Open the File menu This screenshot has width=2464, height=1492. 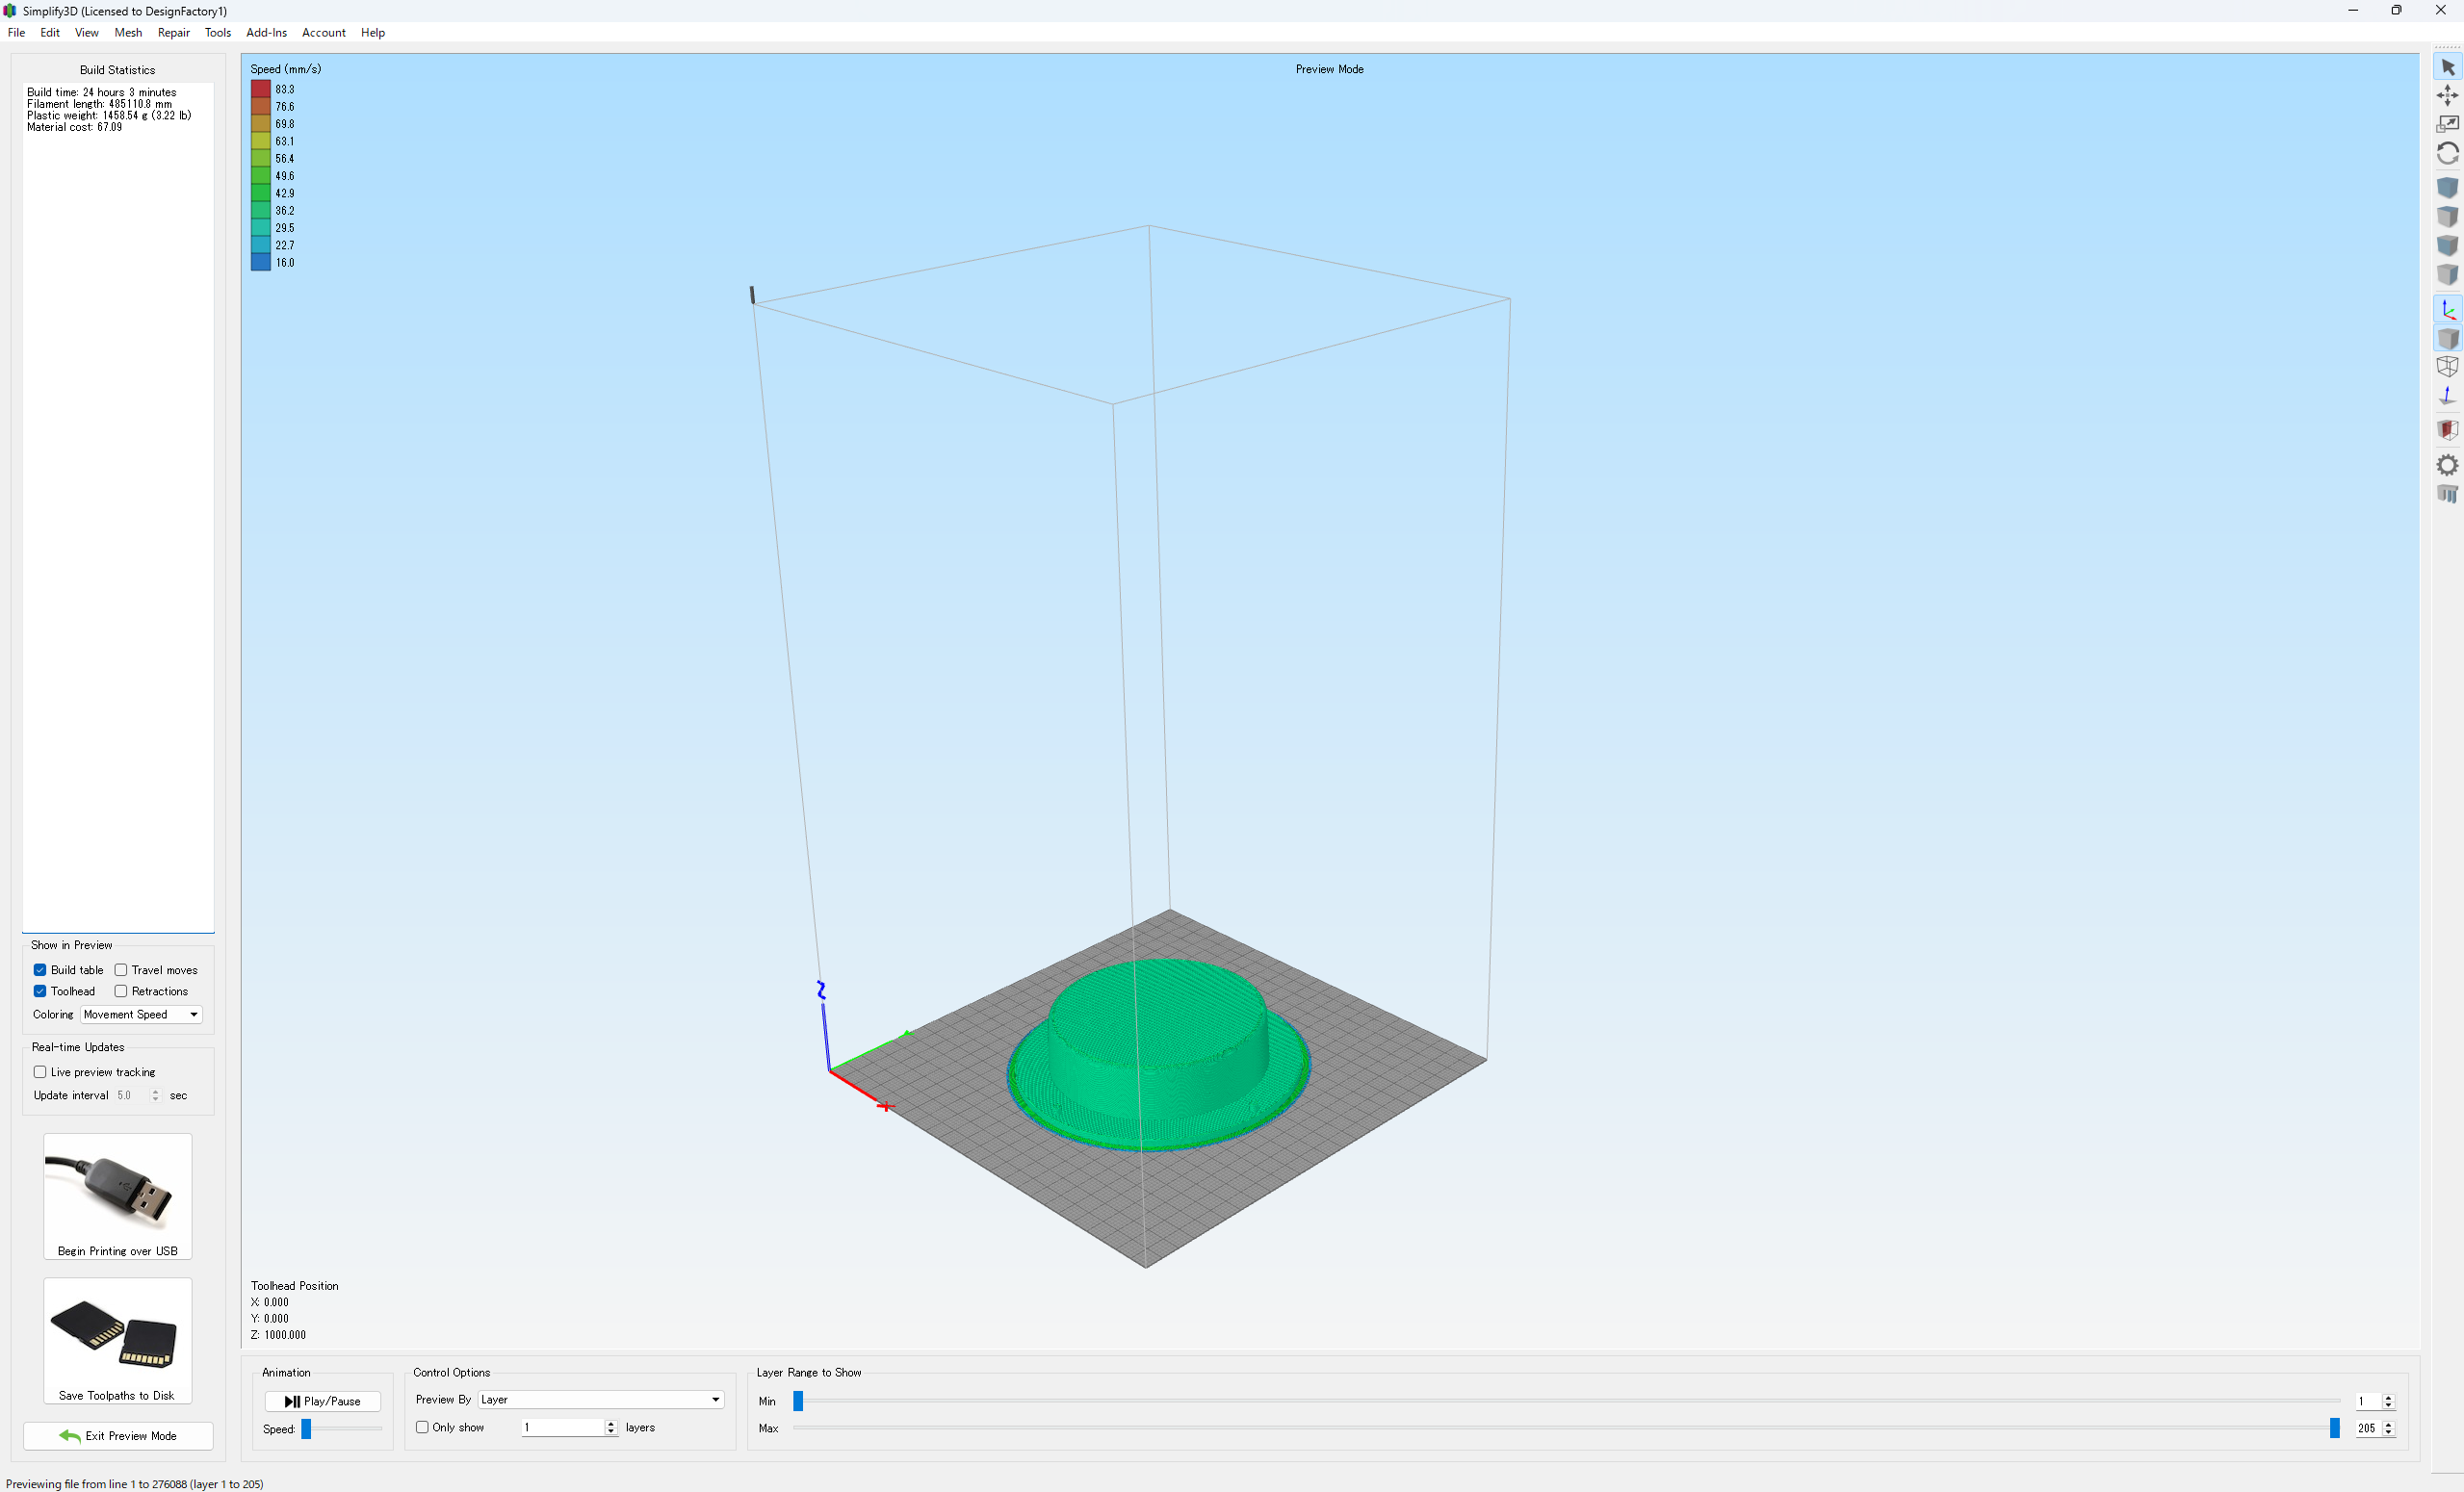point(16,33)
